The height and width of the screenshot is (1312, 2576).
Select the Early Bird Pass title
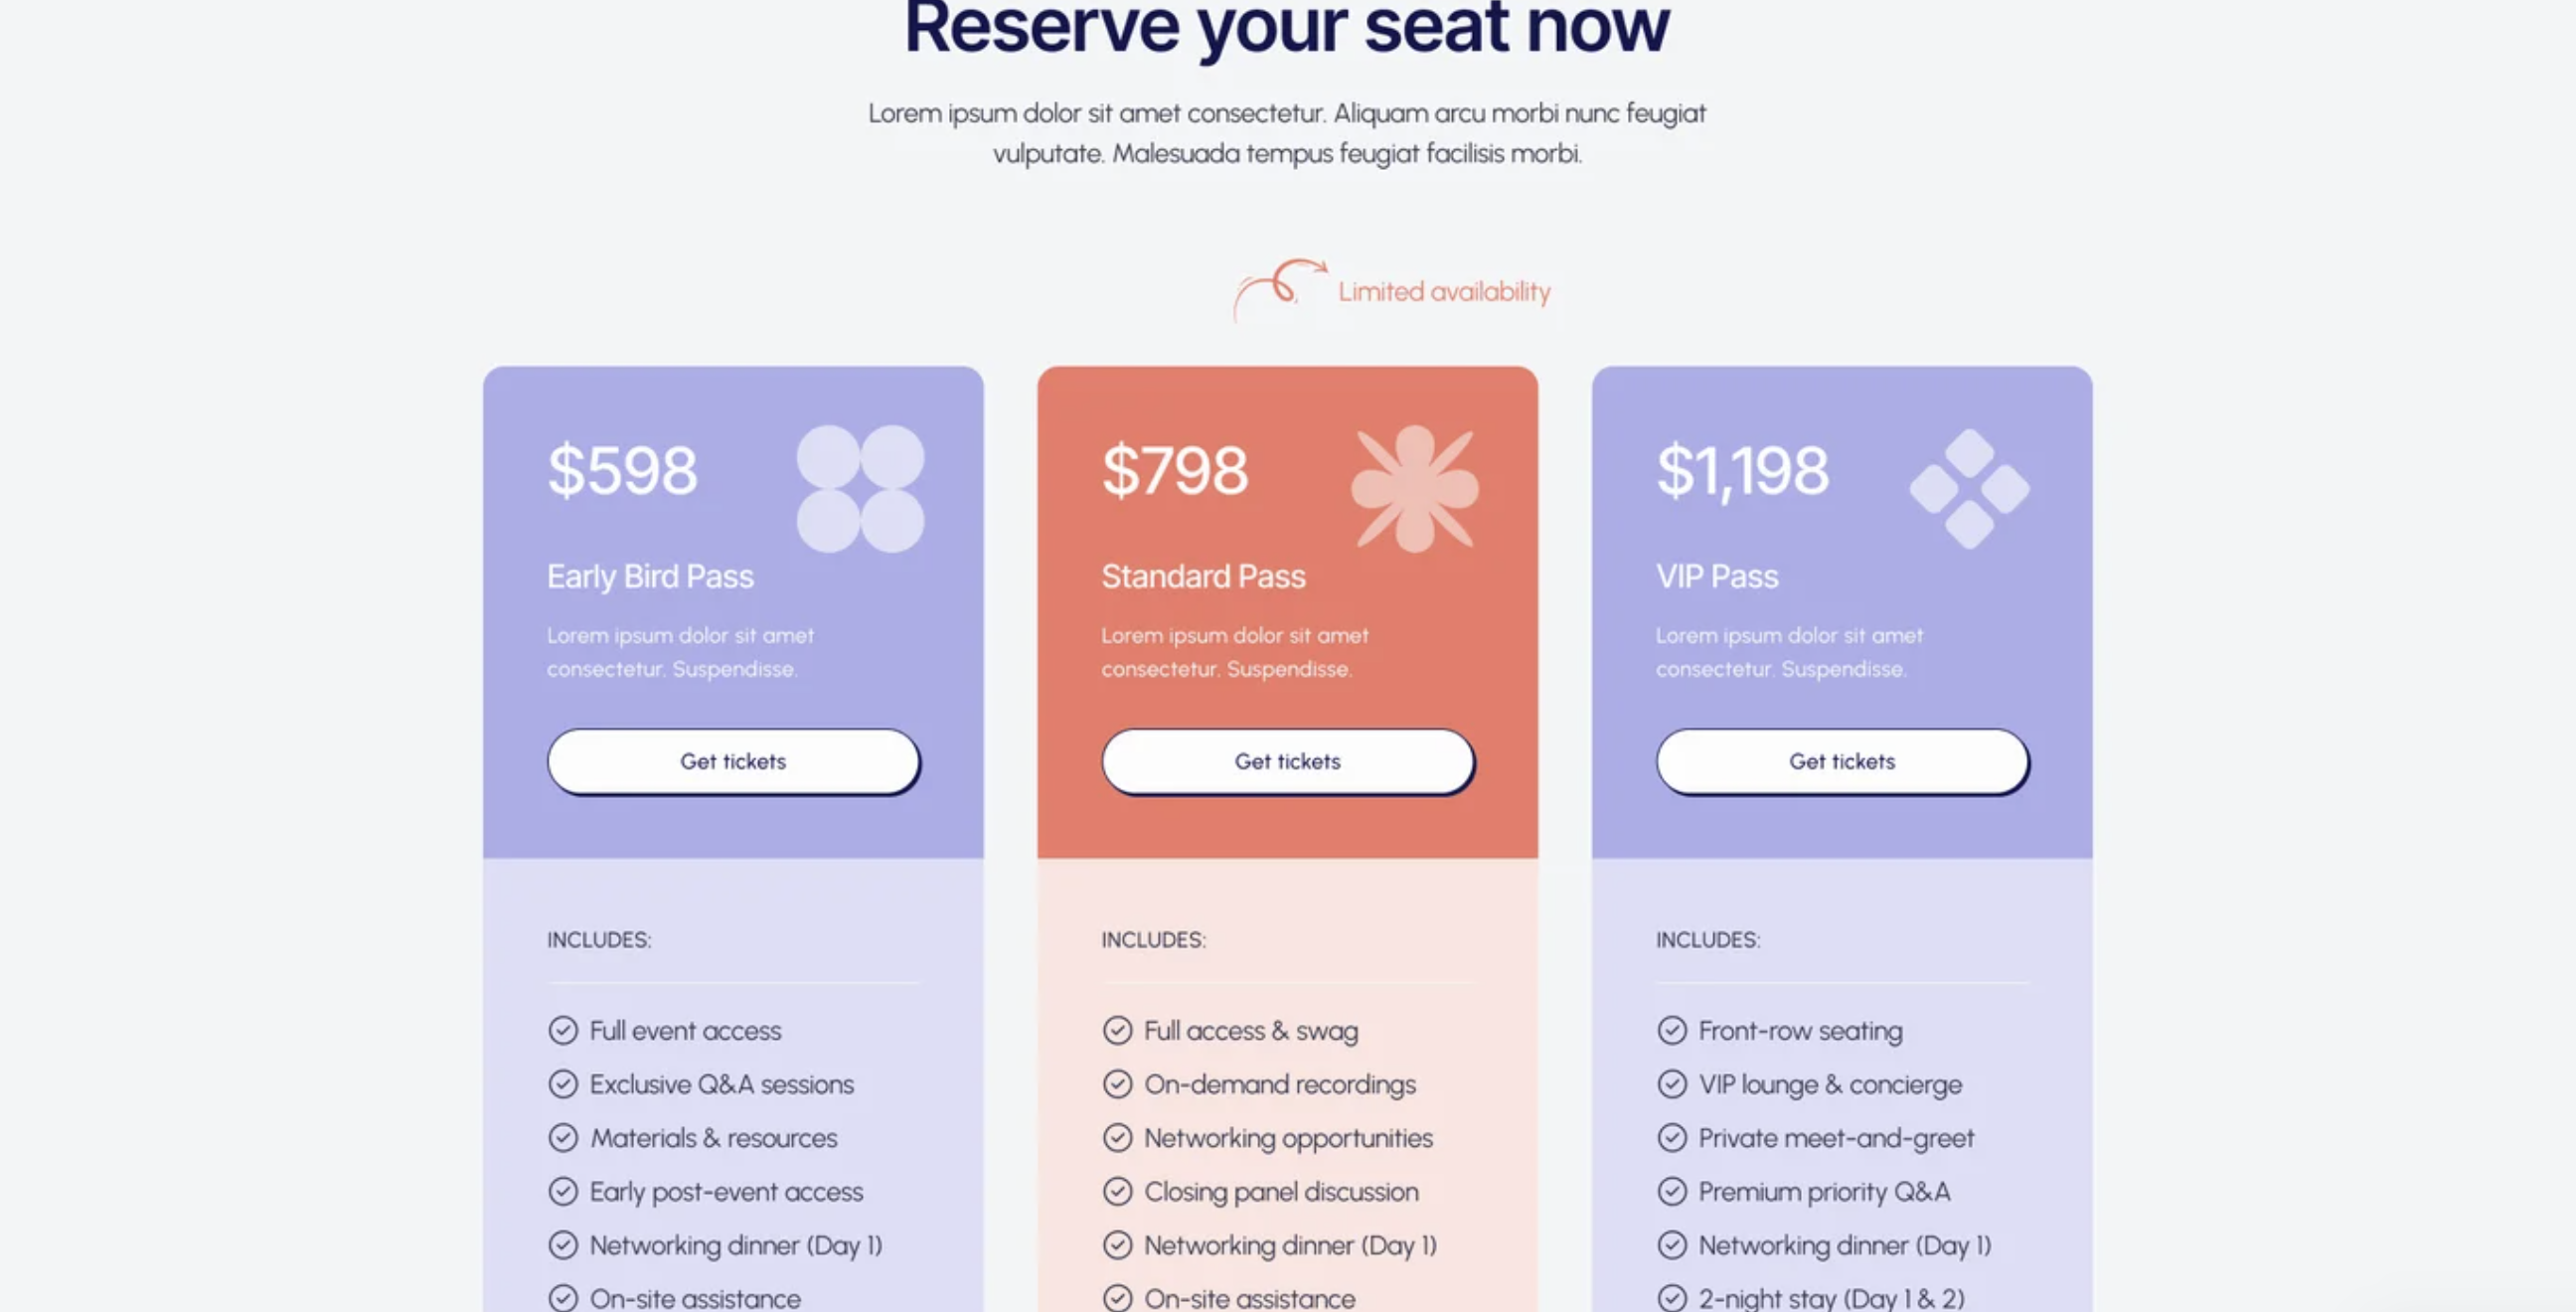tap(650, 576)
